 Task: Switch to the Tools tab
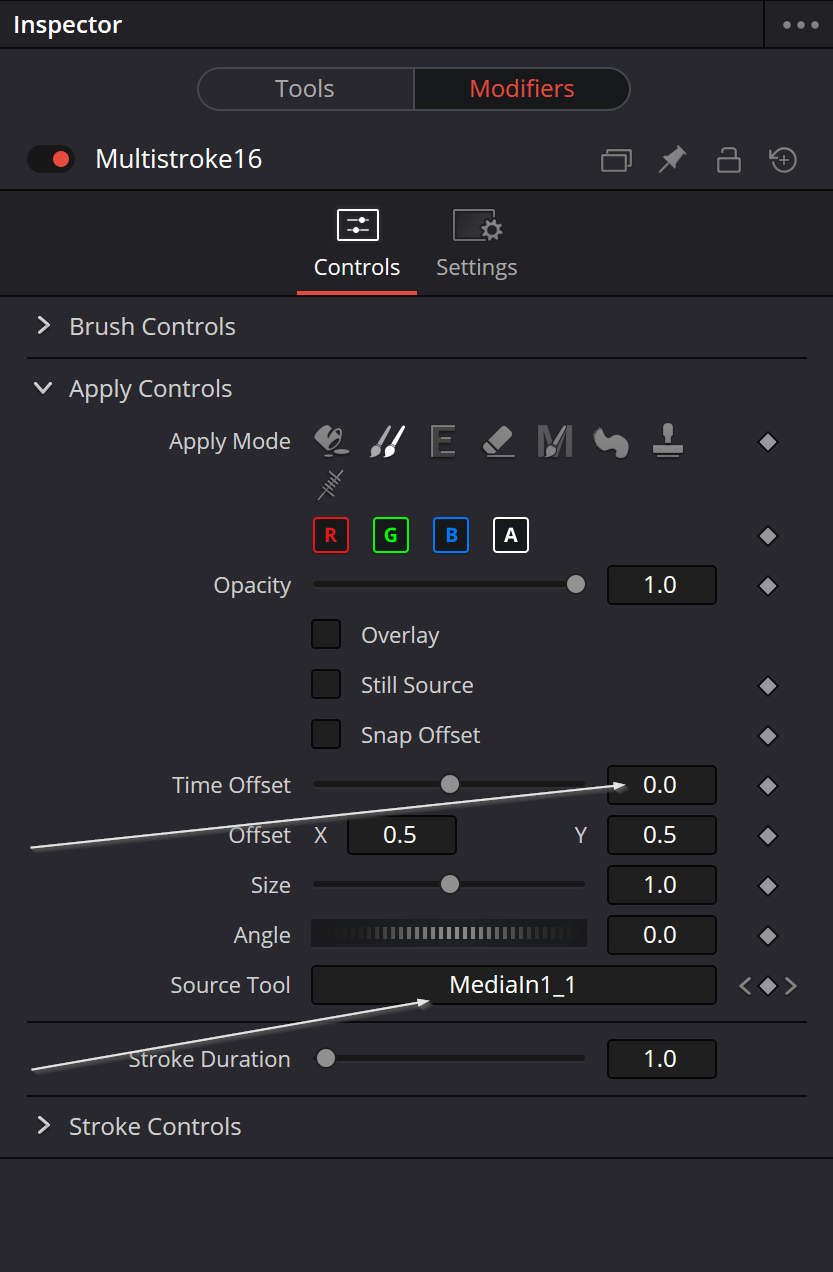305,89
